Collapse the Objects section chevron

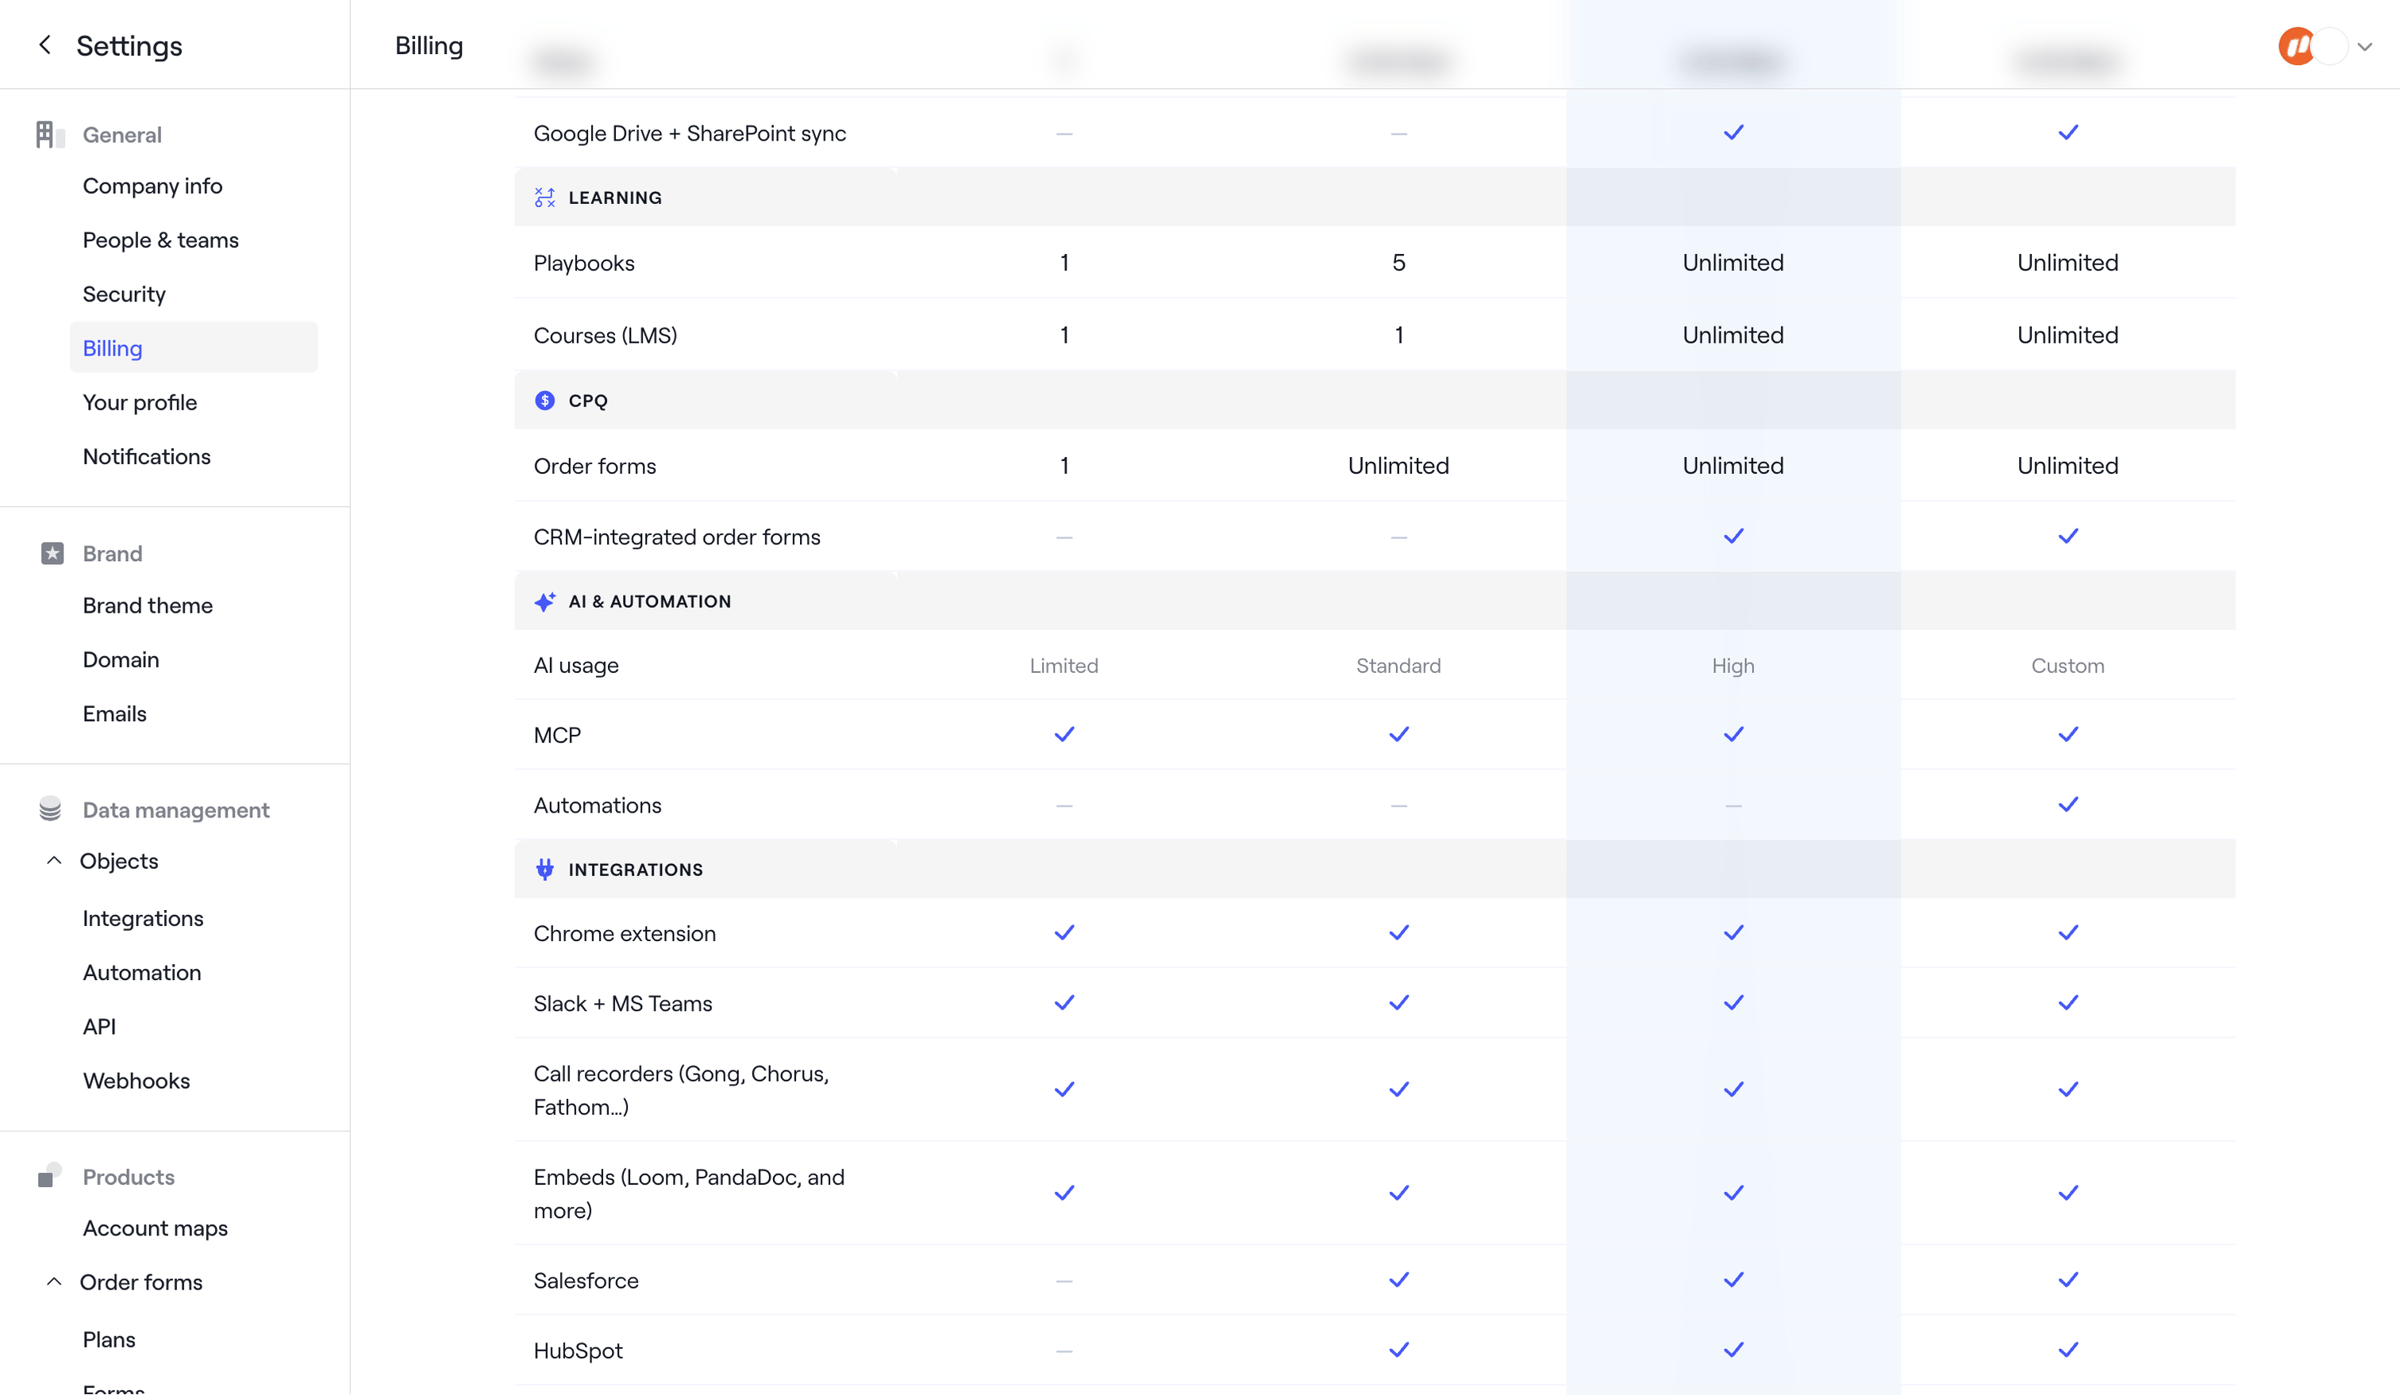(54, 860)
